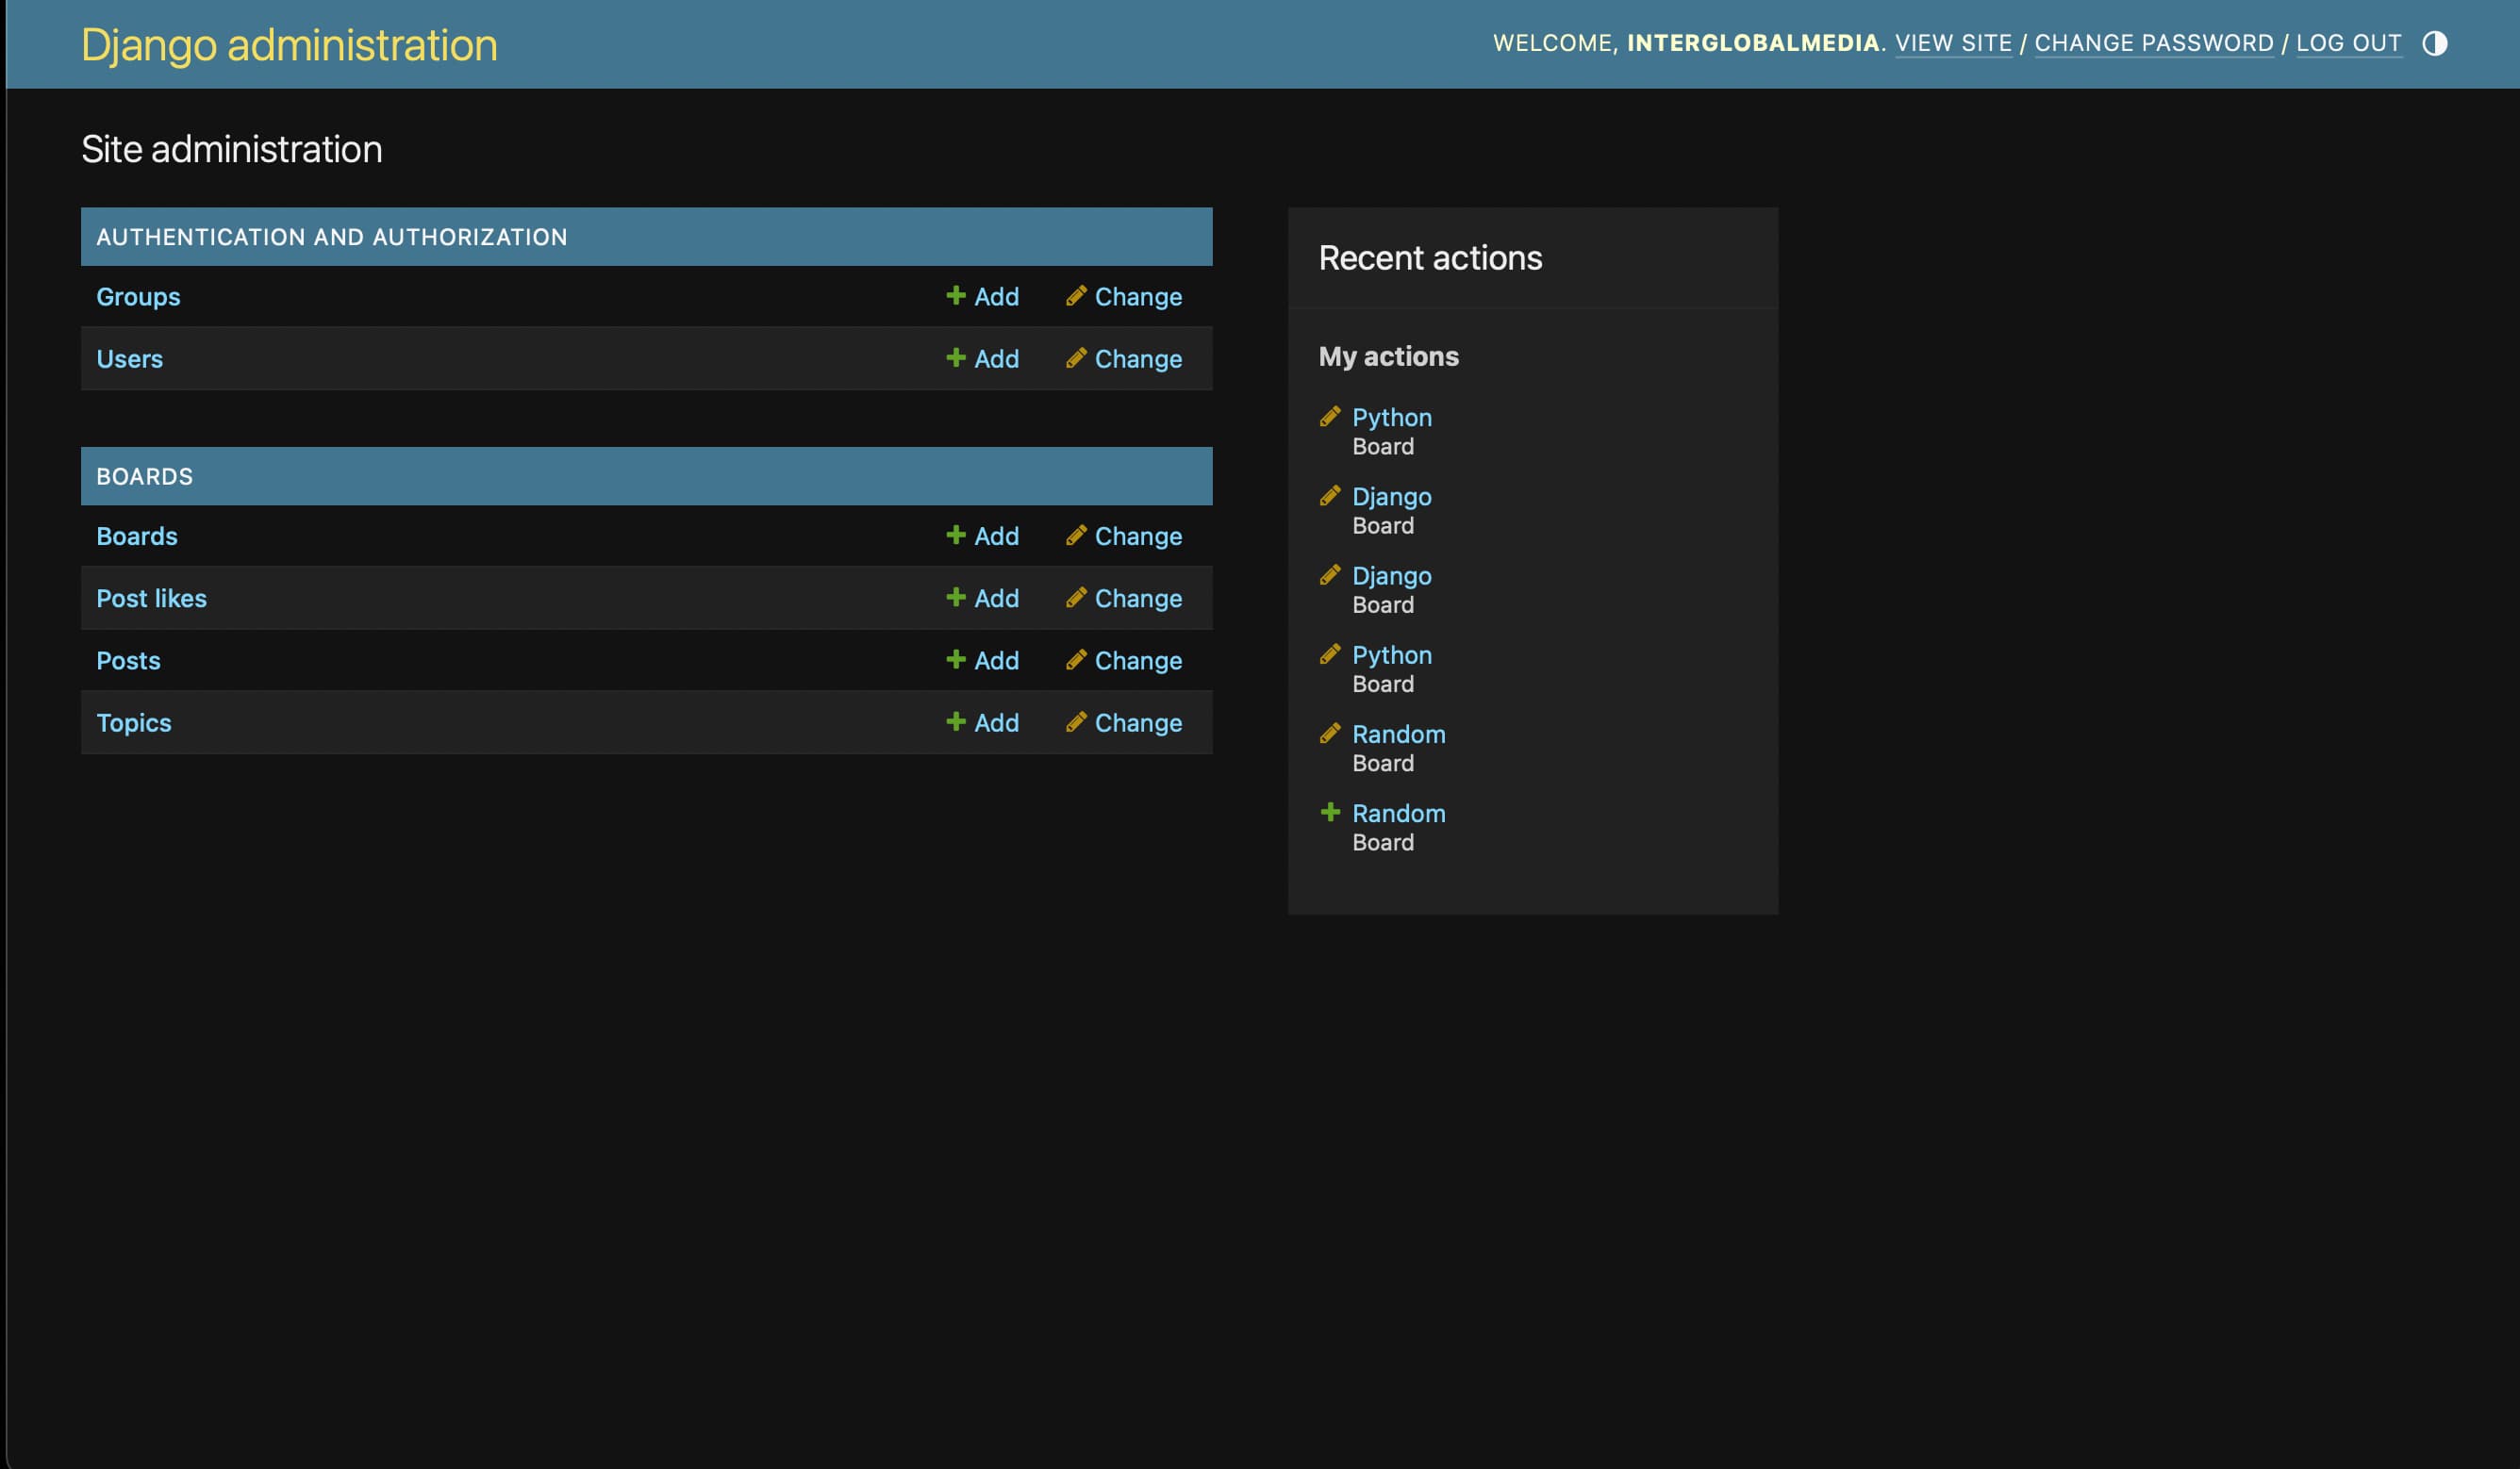Viewport: 2520px width, 1469px height.
Task: Click the green plus icon for Boards
Action: click(955, 535)
